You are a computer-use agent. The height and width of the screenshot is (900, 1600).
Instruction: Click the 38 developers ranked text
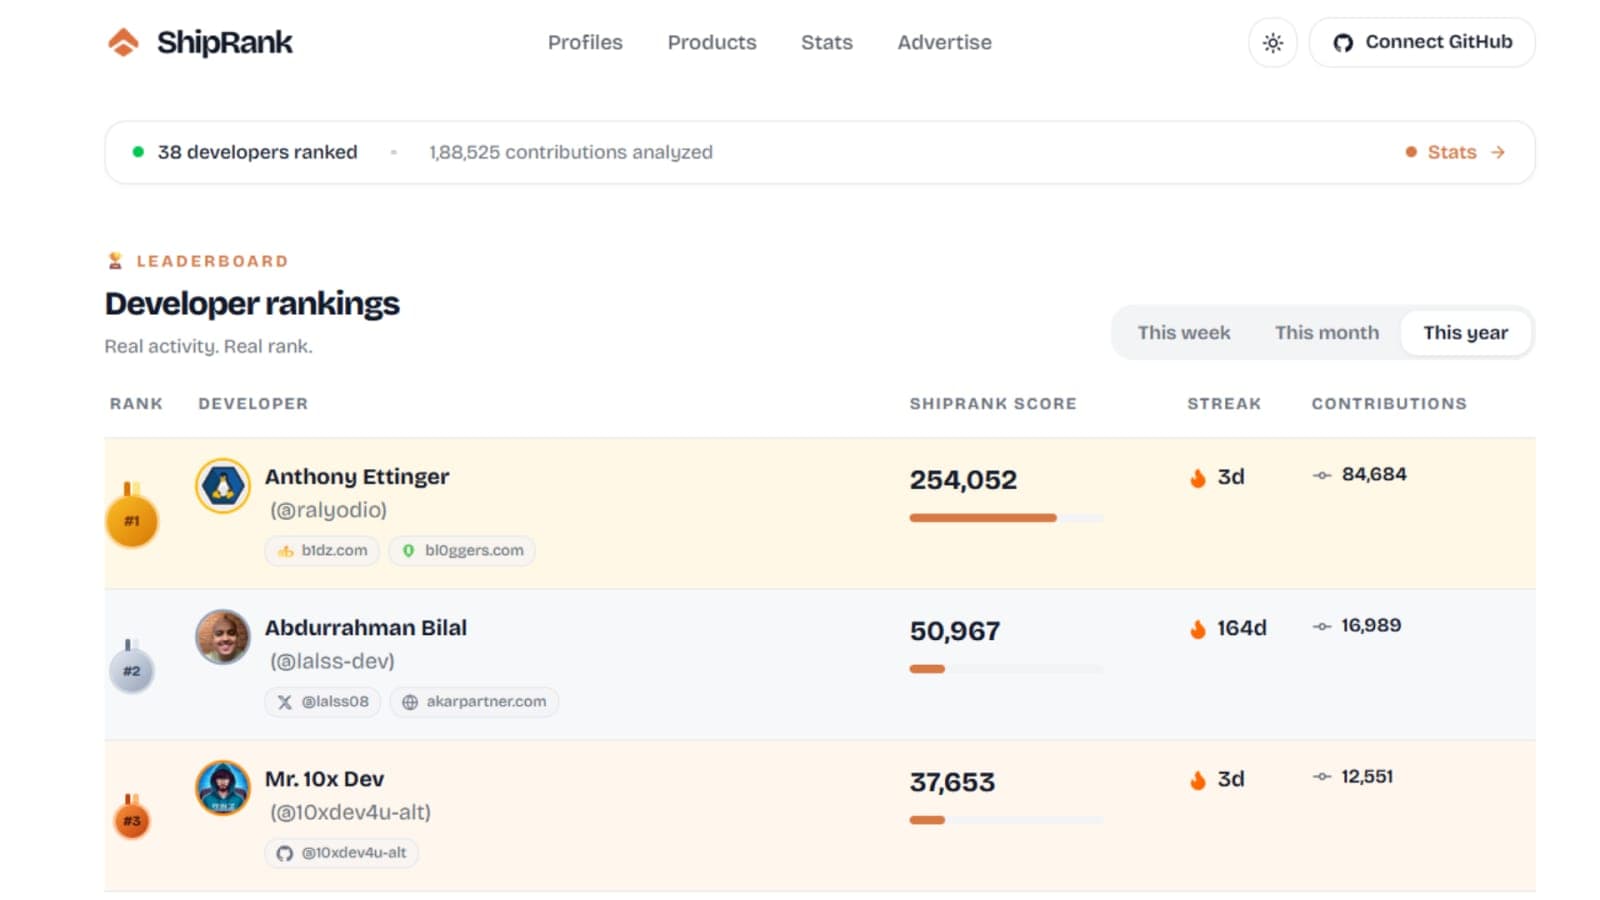coord(257,152)
